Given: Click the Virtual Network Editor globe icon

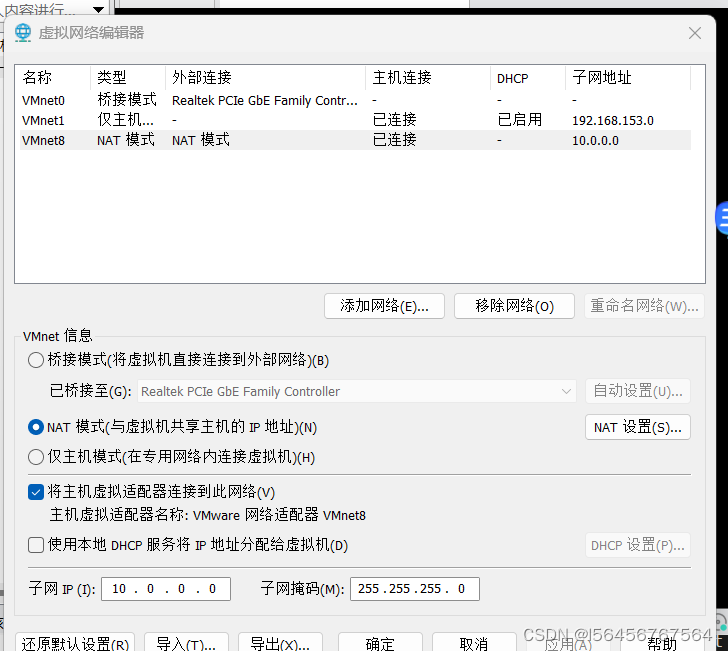Looking at the screenshot, I should (x=23, y=33).
